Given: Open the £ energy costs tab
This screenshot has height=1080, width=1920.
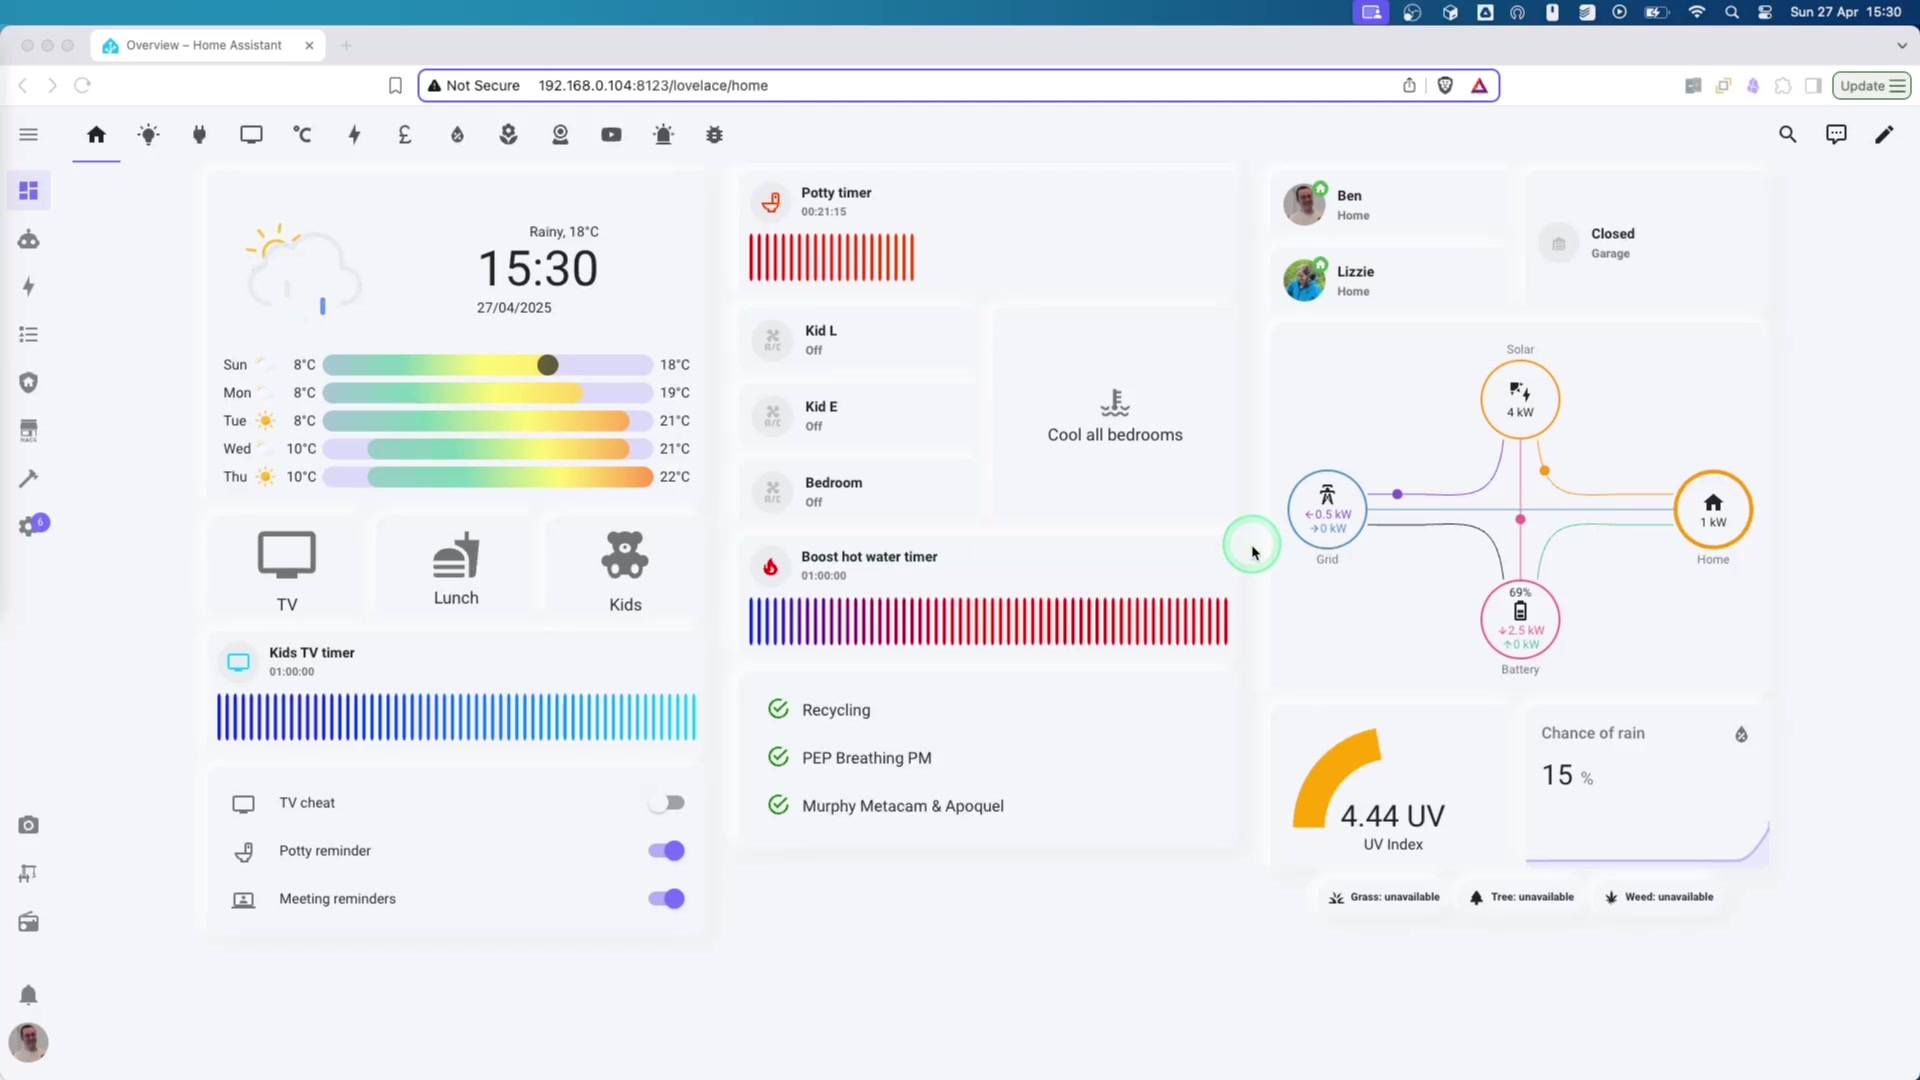Looking at the screenshot, I should point(405,134).
